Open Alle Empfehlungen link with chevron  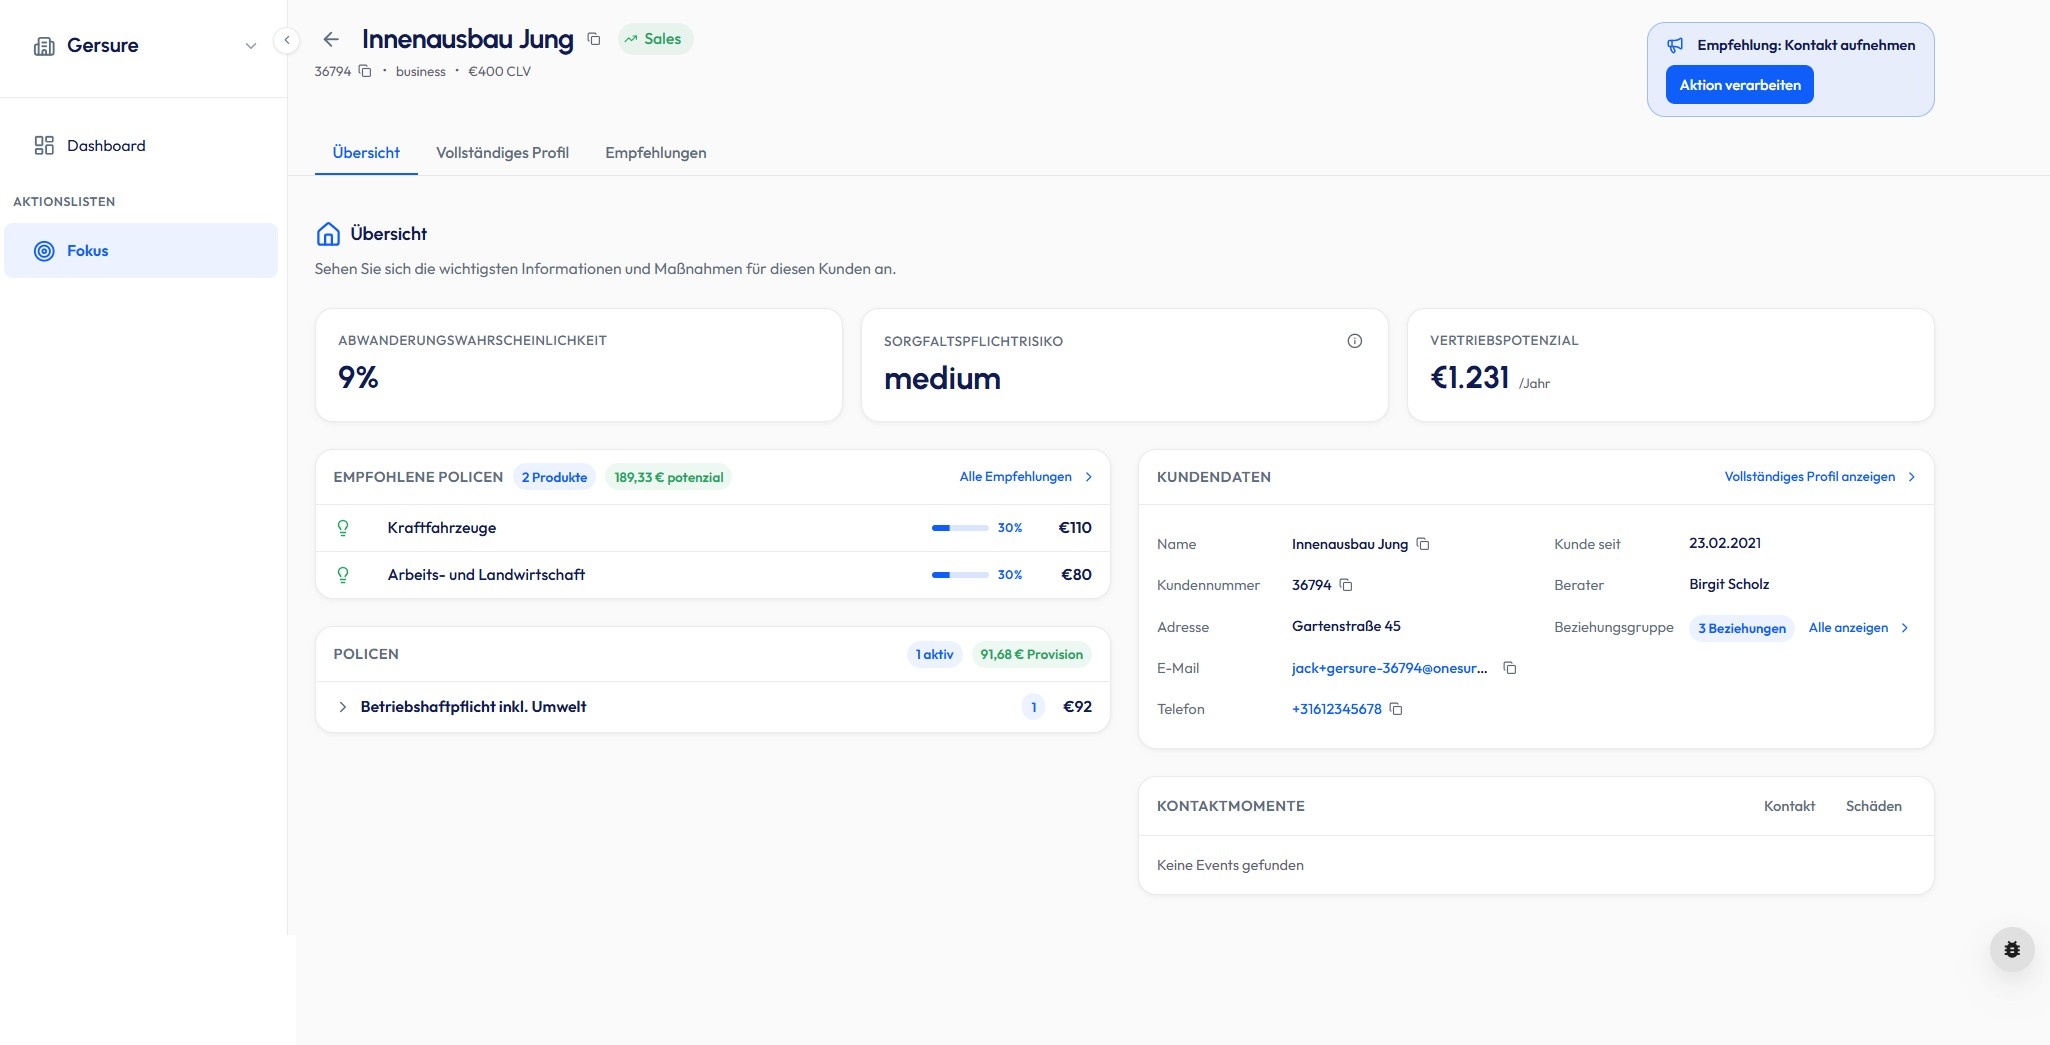(1025, 477)
